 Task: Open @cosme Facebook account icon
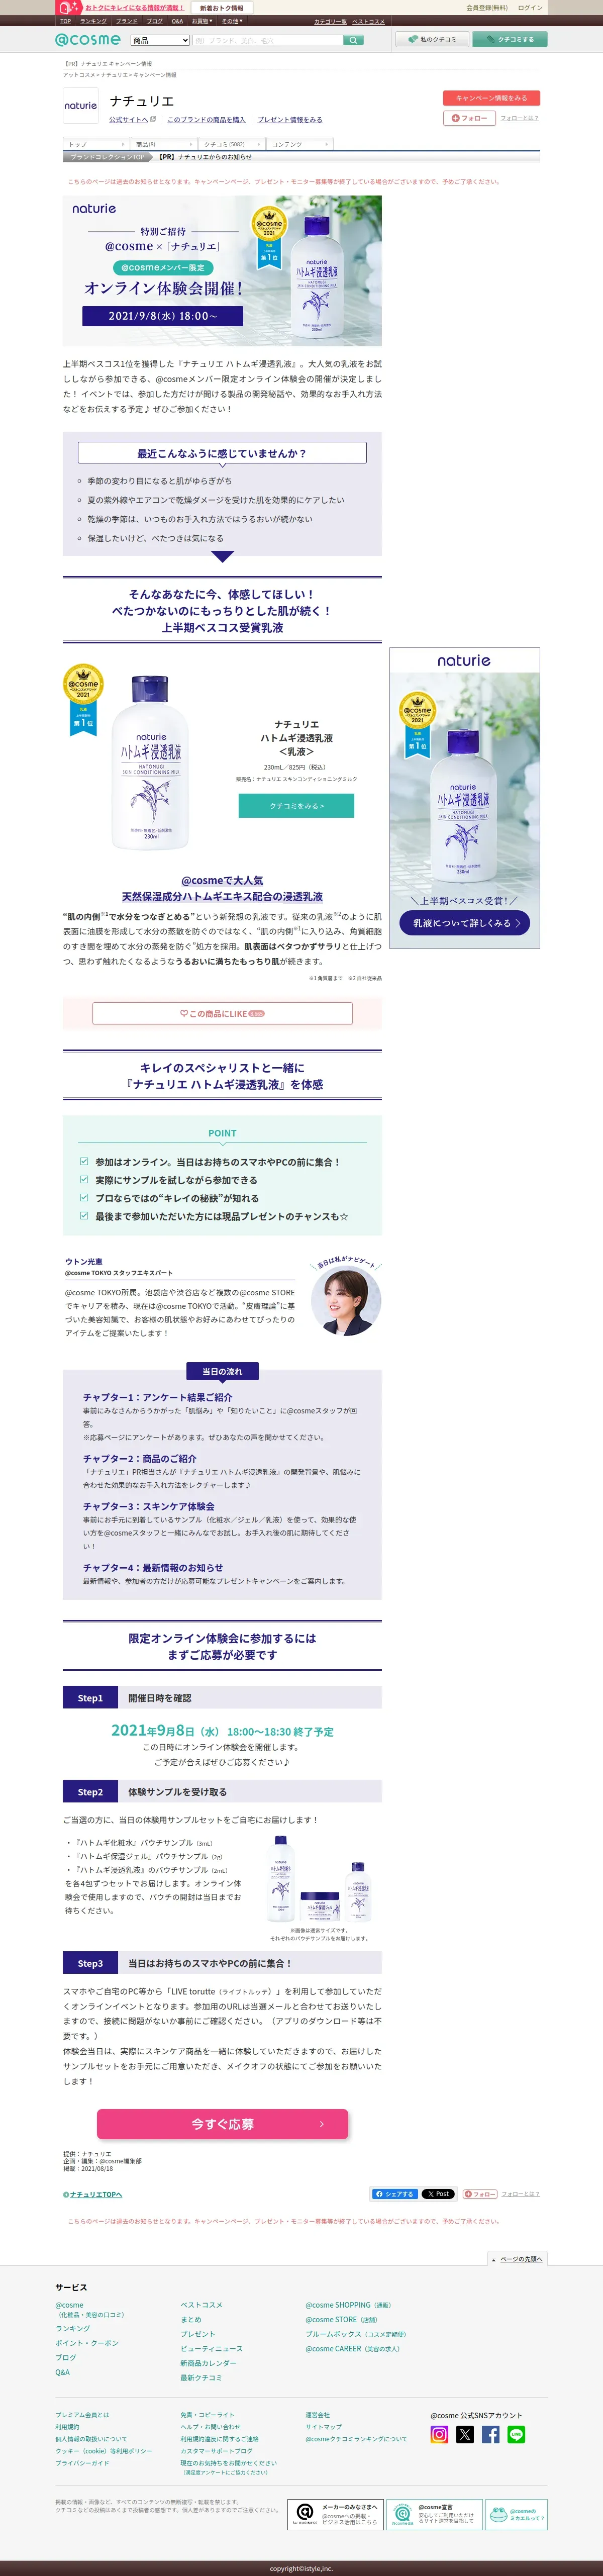tap(491, 2434)
